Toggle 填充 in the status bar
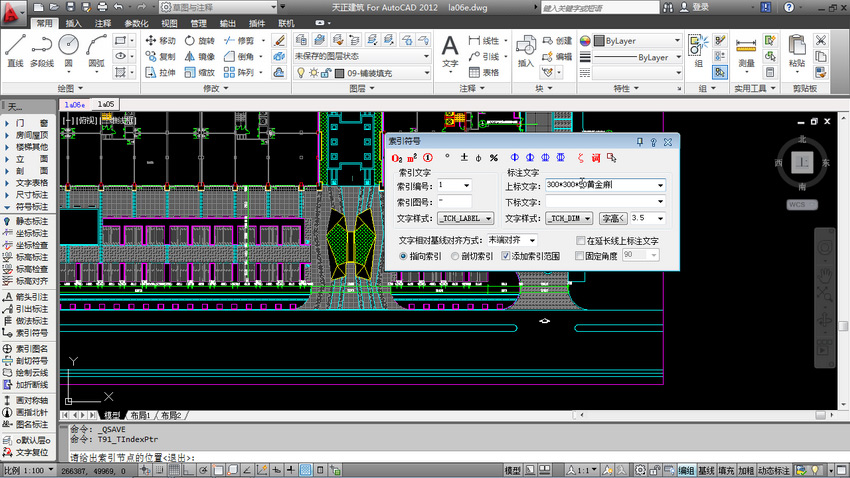Viewport: 850px width, 478px height. [726, 470]
